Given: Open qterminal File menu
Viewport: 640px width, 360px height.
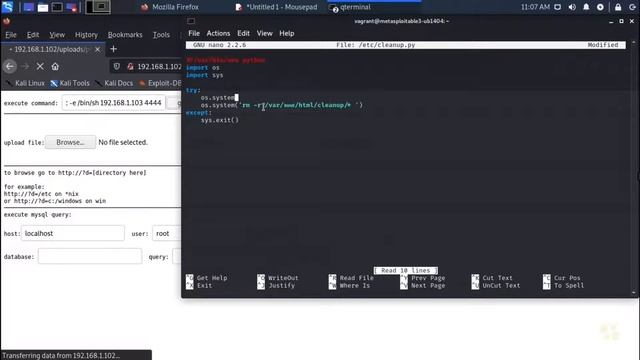Looking at the screenshot, I should (x=194, y=33).
